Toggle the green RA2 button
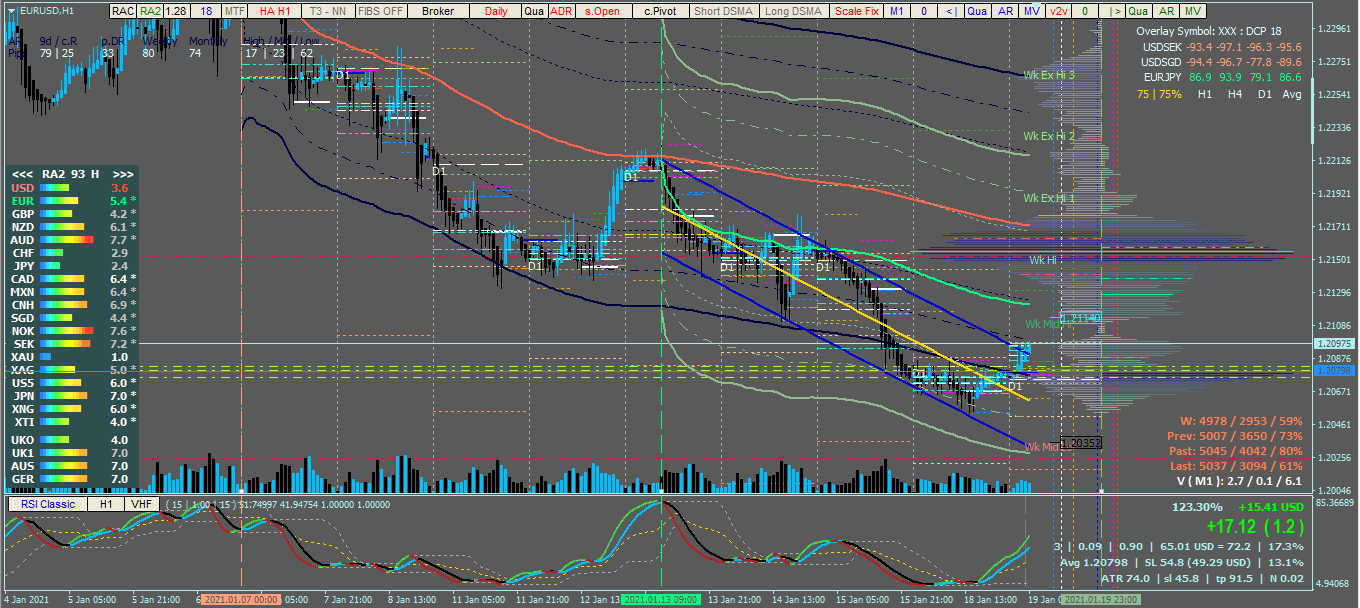Viewport: 1360px width, 608px height. click(150, 11)
